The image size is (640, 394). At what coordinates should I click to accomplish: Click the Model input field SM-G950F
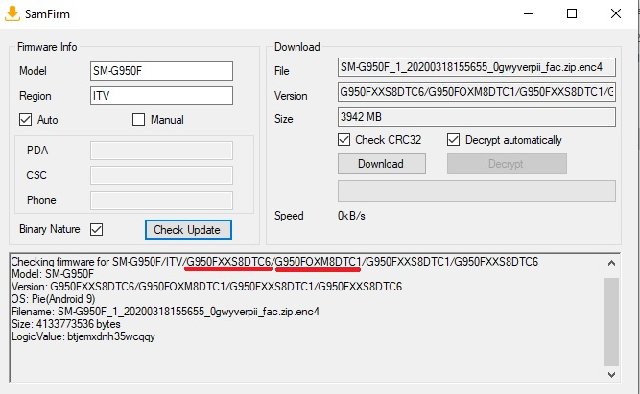pyautogui.click(x=161, y=71)
